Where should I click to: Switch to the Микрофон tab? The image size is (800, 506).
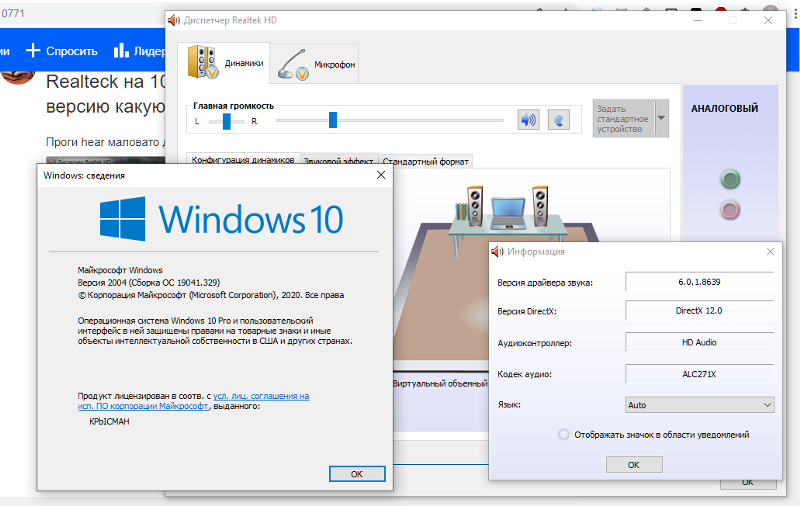tap(314, 64)
